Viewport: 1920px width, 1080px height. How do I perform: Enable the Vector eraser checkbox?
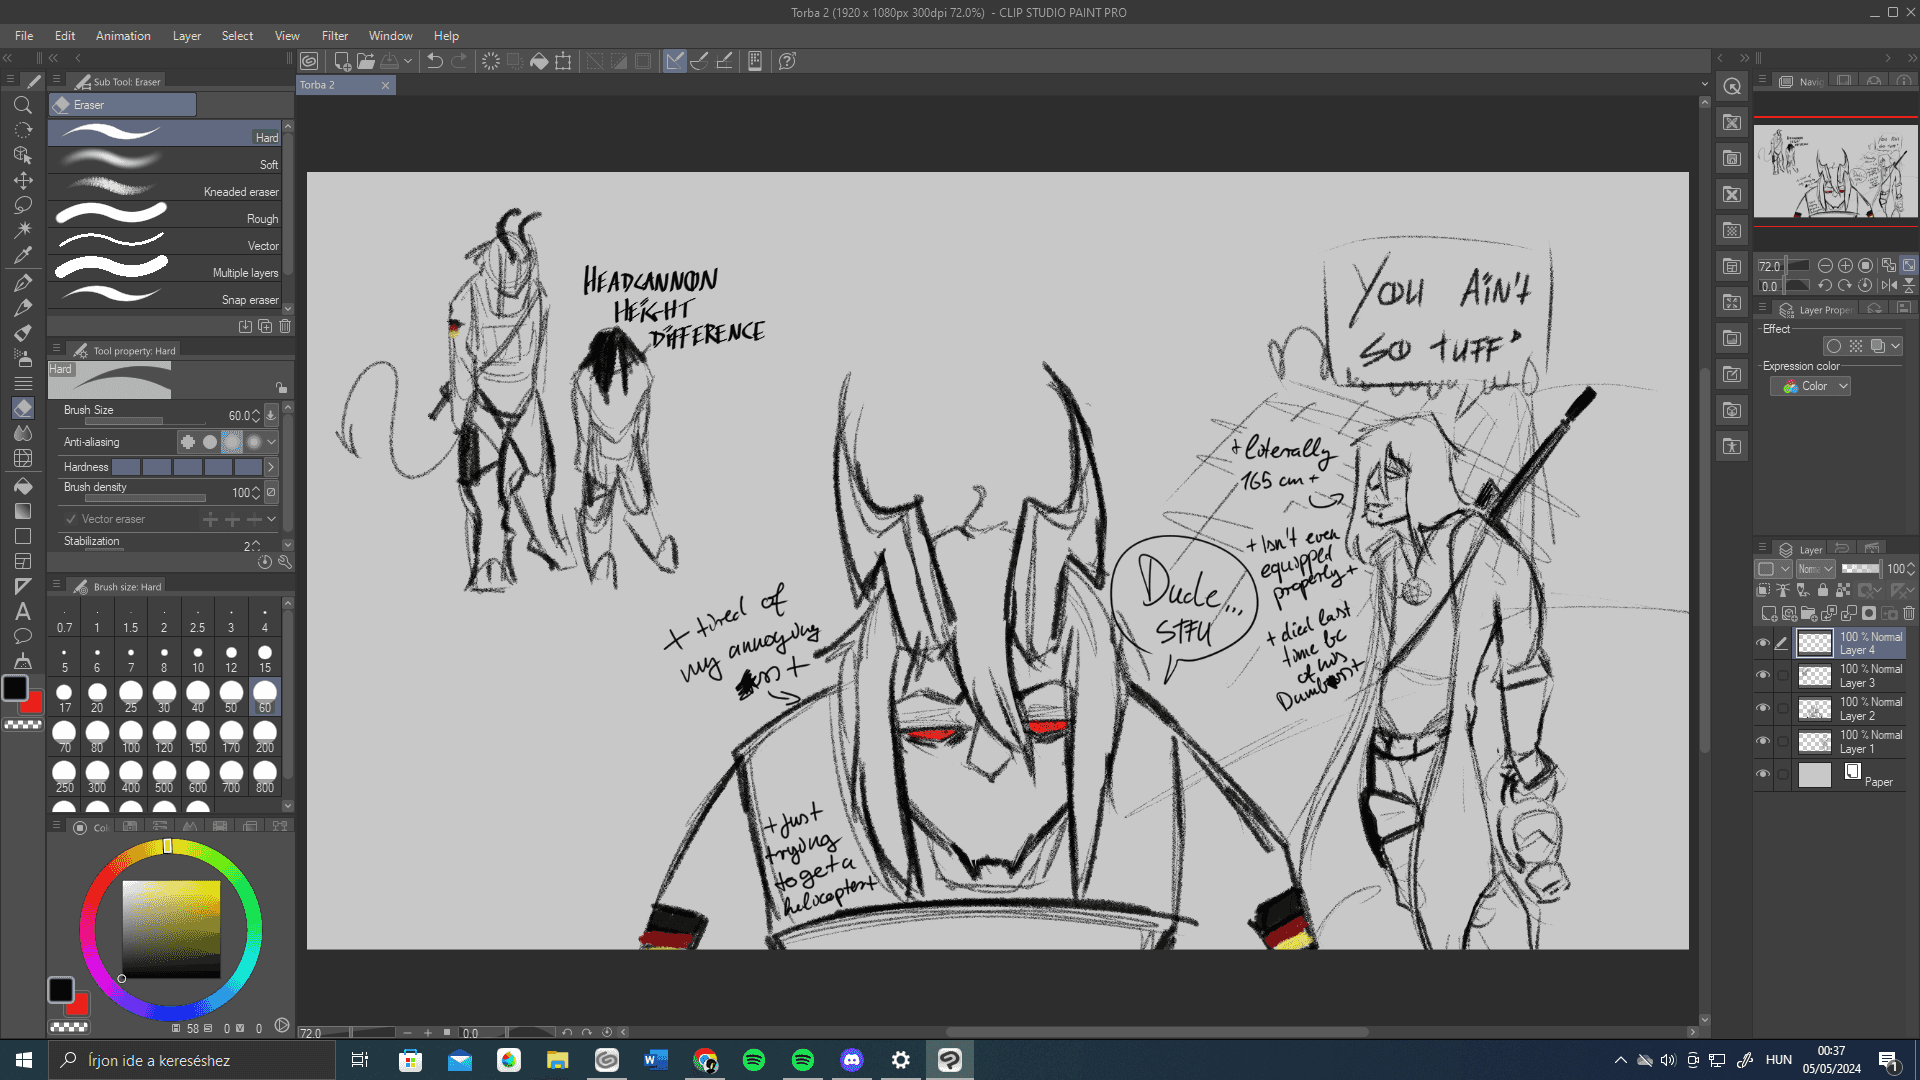click(x=71, y=519)
